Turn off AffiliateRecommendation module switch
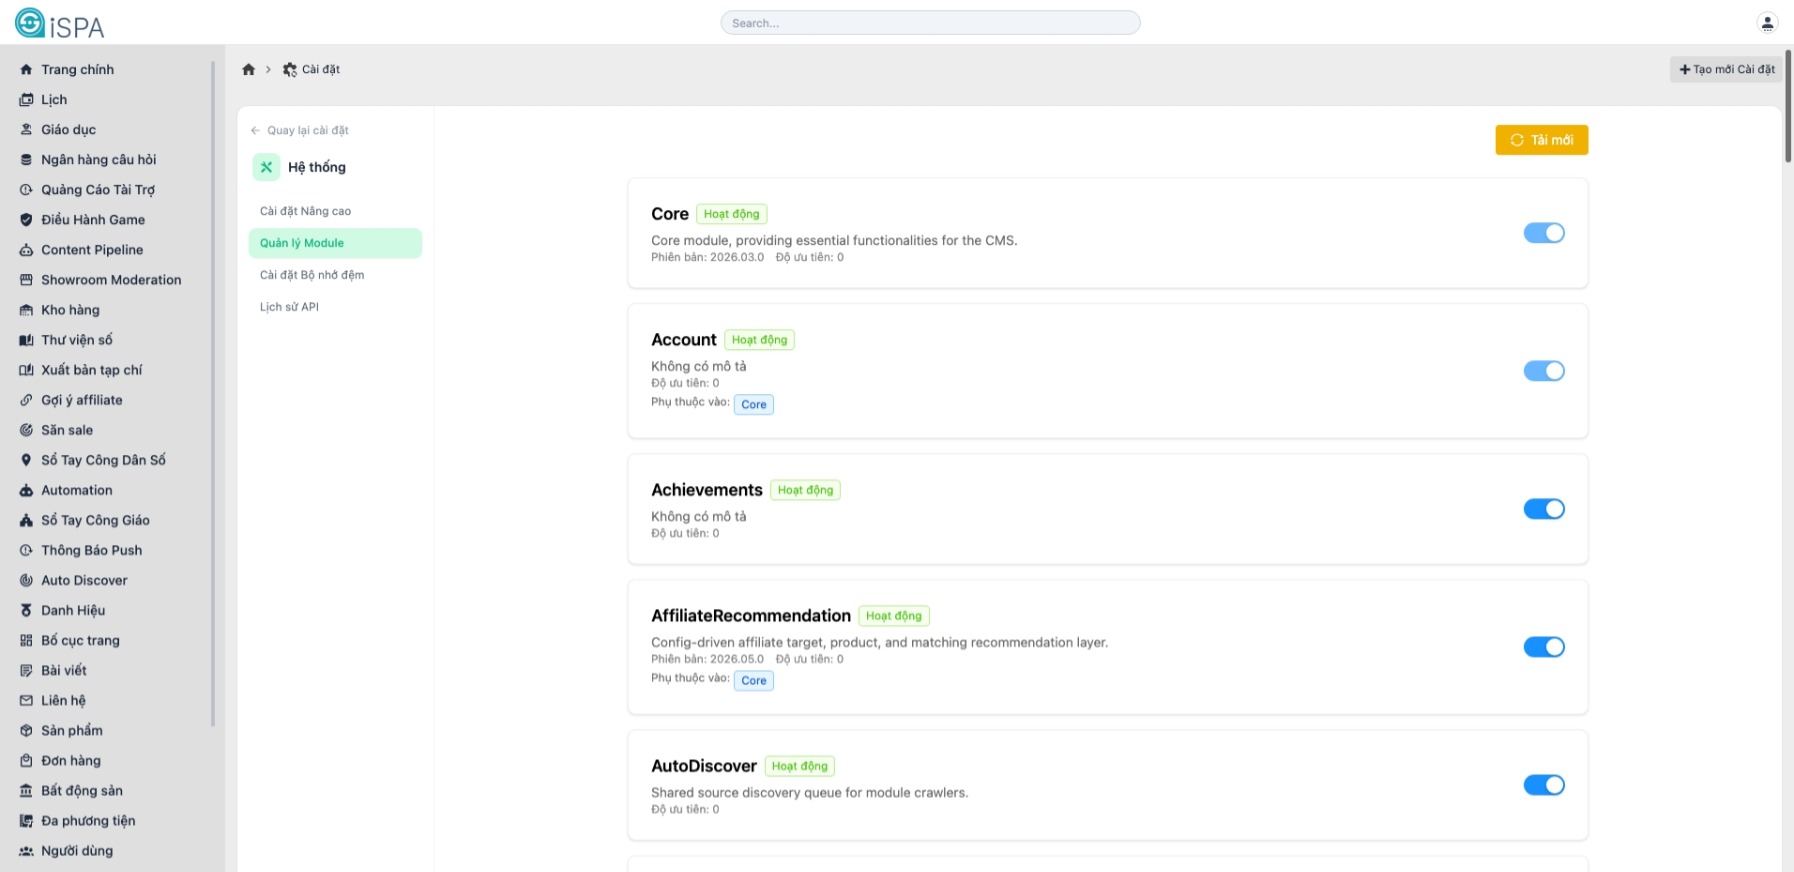Image resolution: width=1794 pixels, height=872 pixels. tap(1544, 647)
